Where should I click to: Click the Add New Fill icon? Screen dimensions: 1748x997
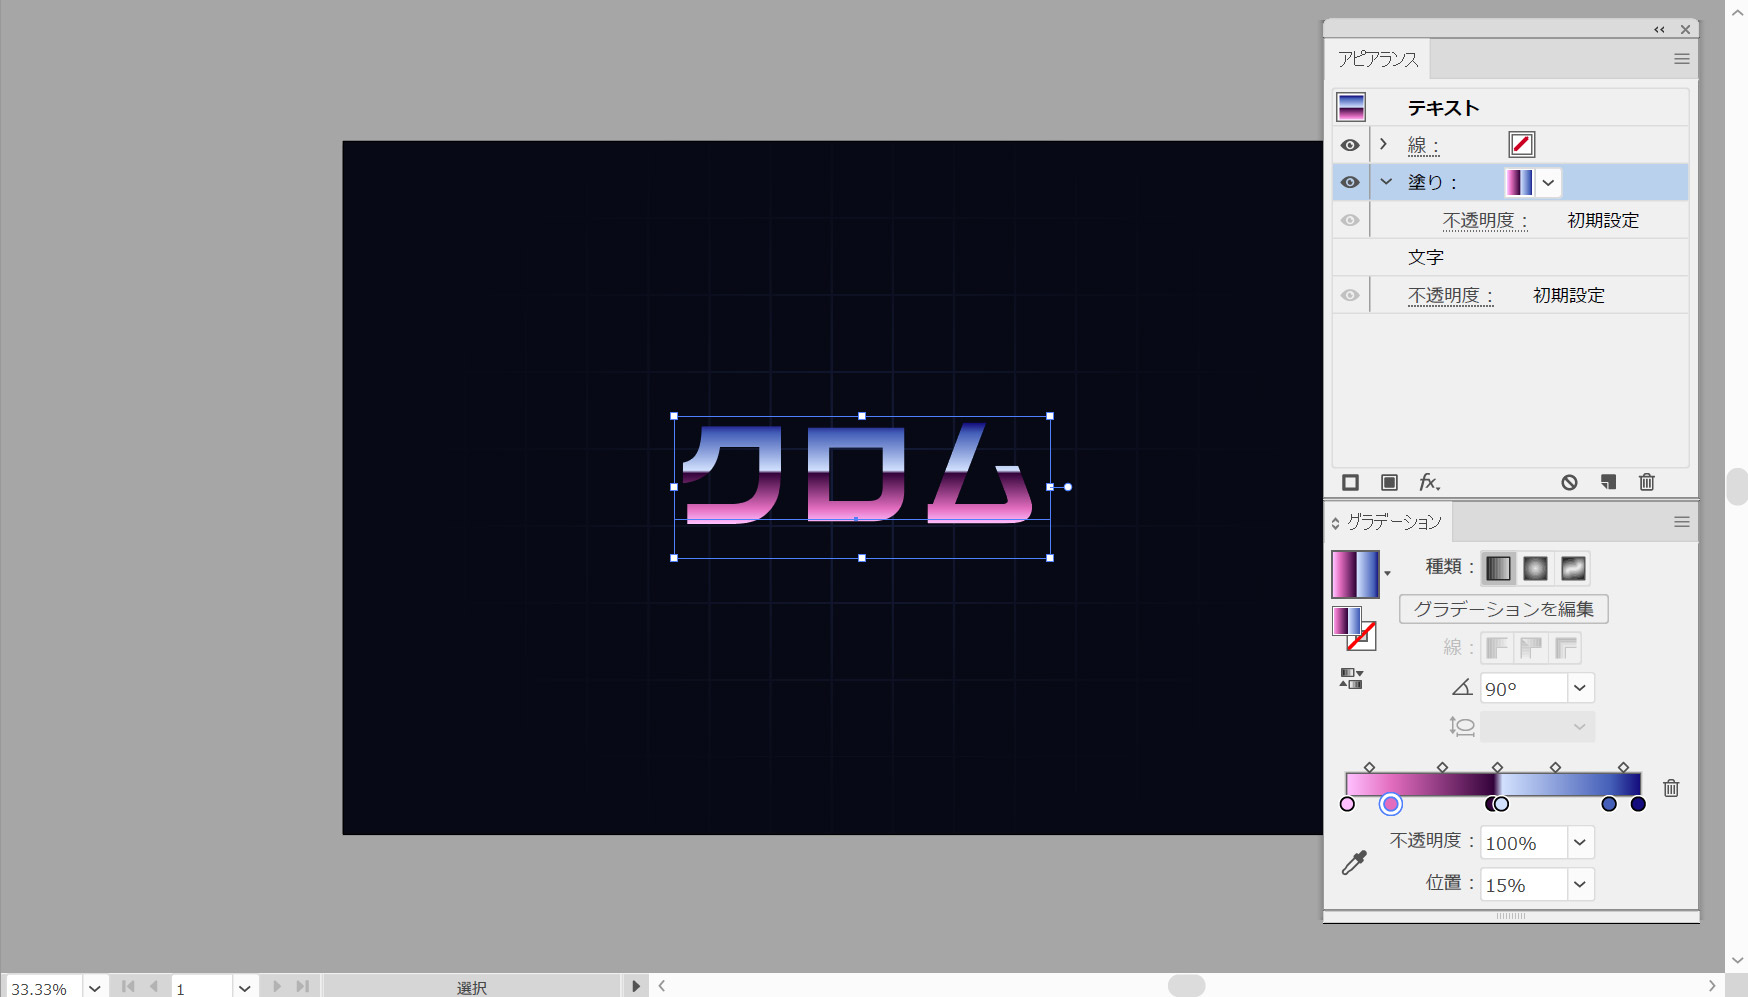click(1389, 483)
